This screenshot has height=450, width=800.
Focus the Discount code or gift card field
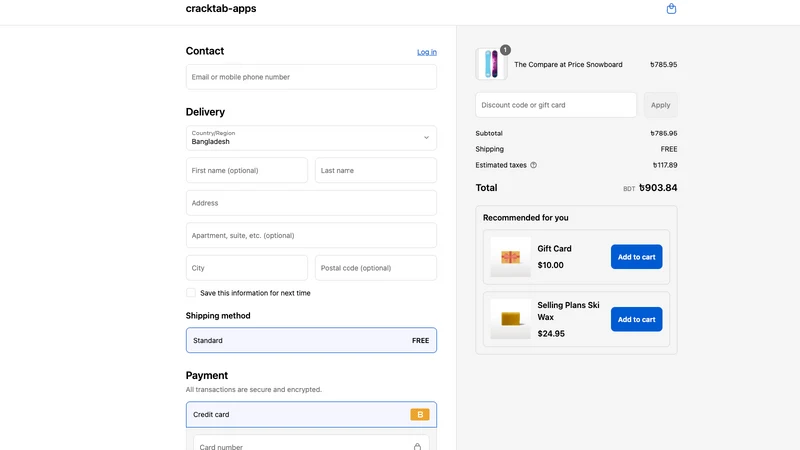(x=556, y=105)
